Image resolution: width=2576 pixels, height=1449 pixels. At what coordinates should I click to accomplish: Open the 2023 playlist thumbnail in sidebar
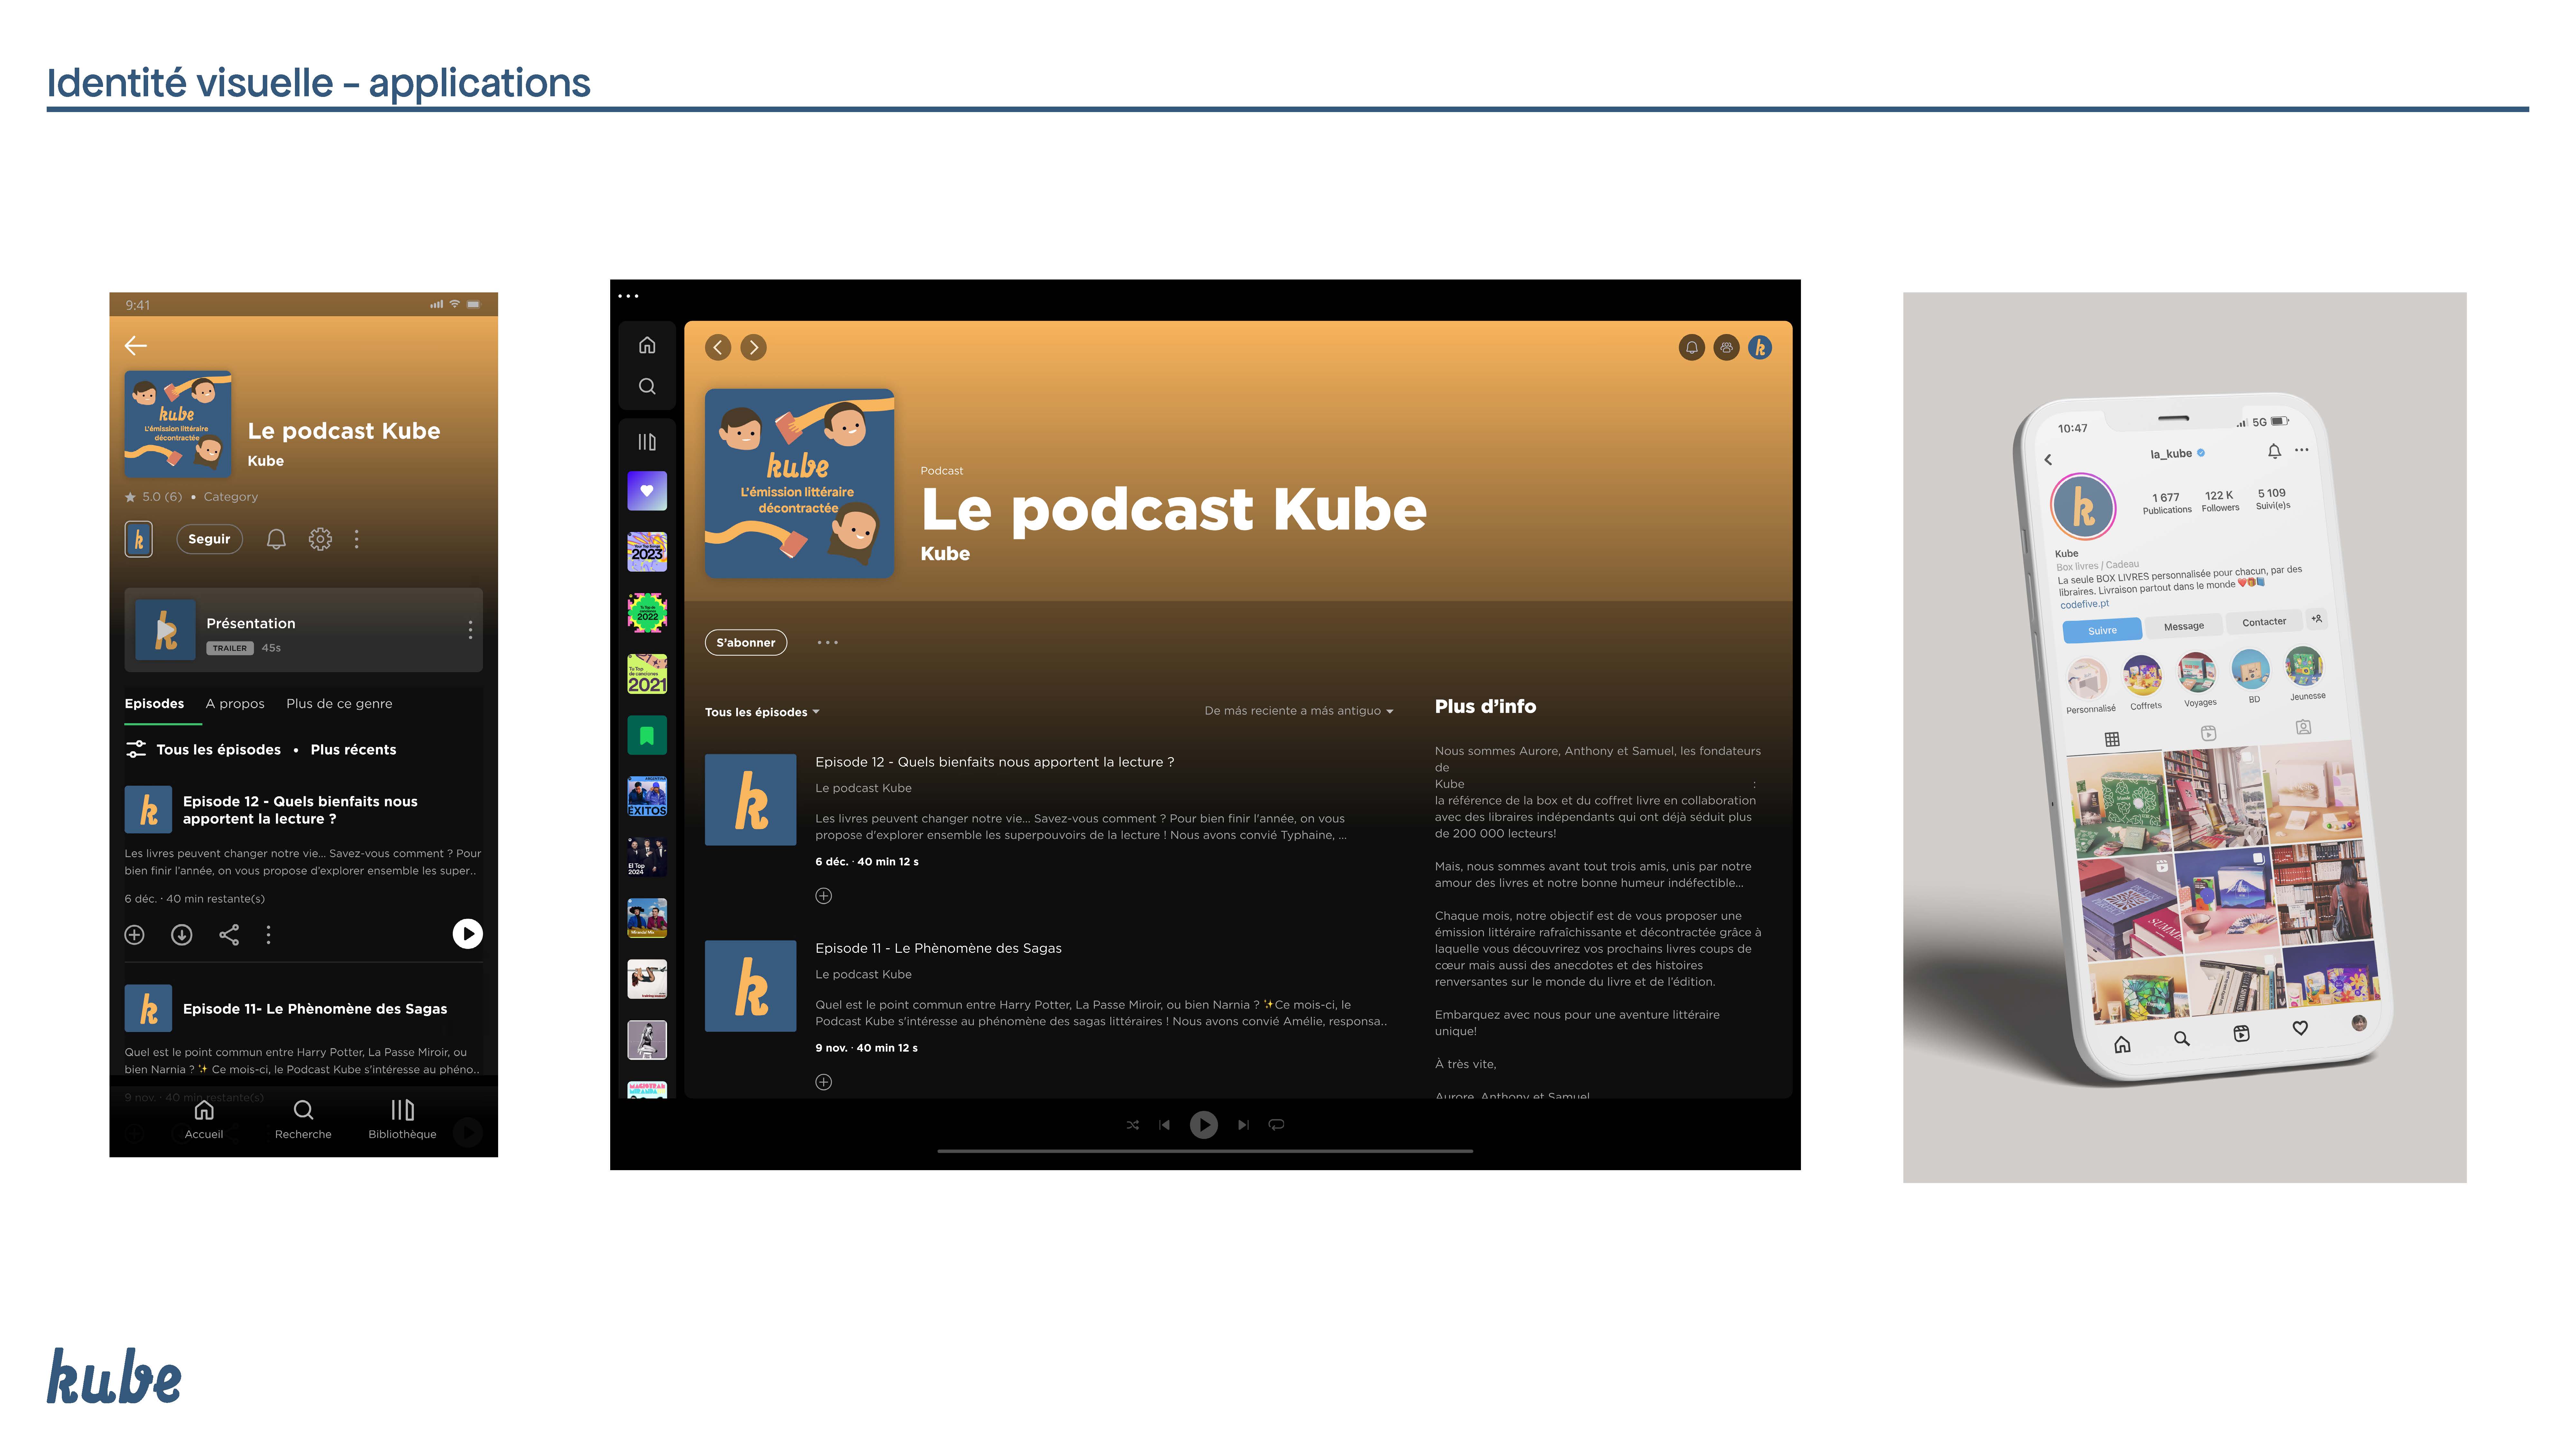tap(647, 552)
